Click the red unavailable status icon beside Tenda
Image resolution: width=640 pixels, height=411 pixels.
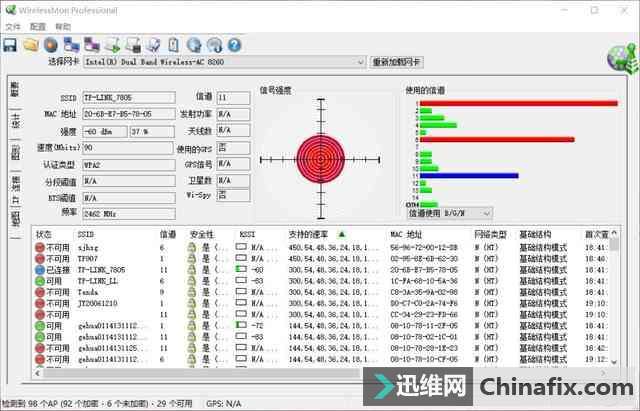tap(38, 293)
